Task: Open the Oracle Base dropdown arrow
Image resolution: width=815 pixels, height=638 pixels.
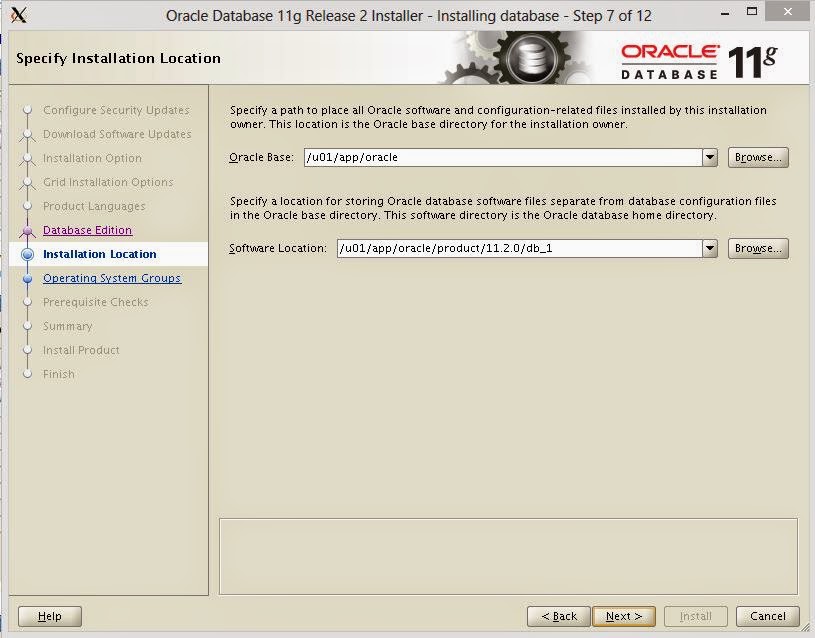Action: tap(709, 158)
